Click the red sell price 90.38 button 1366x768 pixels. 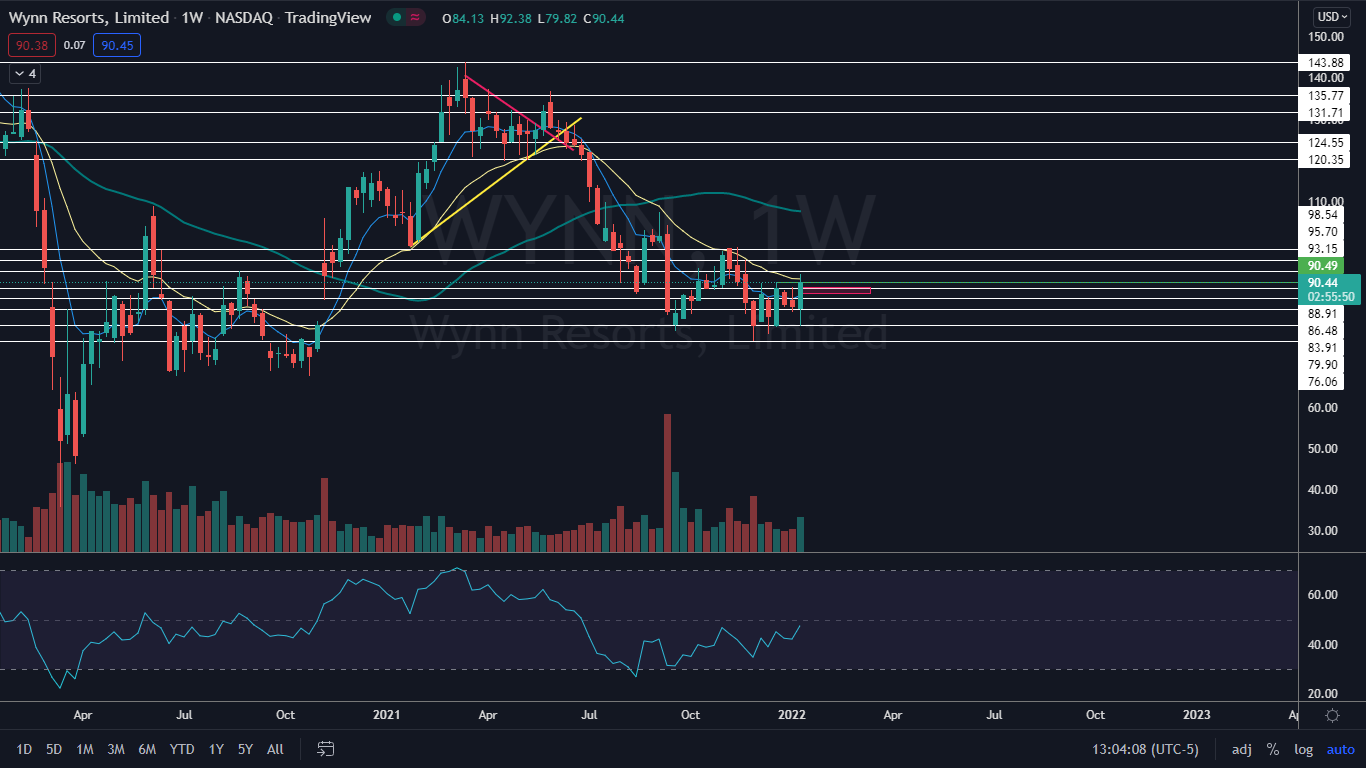(30, 45)
